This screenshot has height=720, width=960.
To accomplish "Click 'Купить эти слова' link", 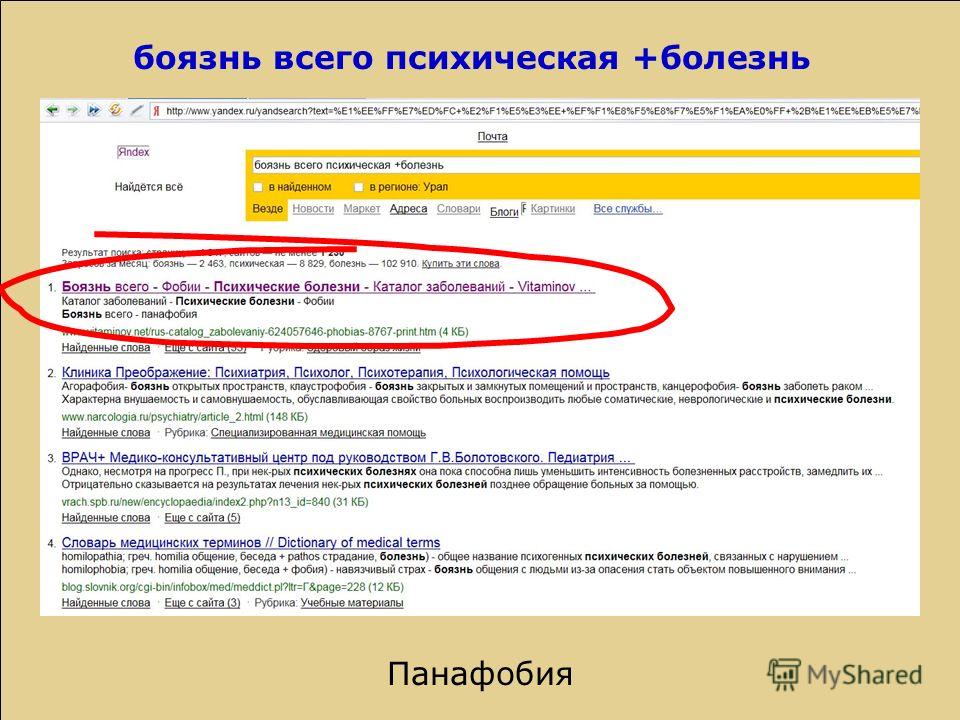I will click(461, 264).
